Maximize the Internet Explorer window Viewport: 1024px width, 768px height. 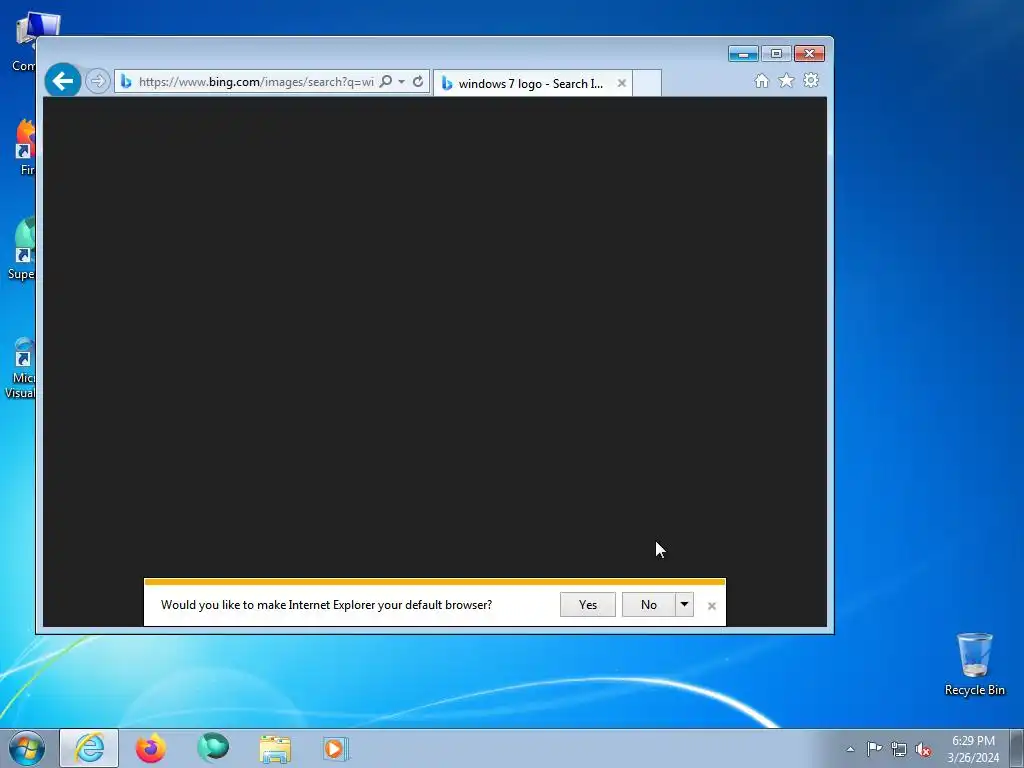point(776,54)
